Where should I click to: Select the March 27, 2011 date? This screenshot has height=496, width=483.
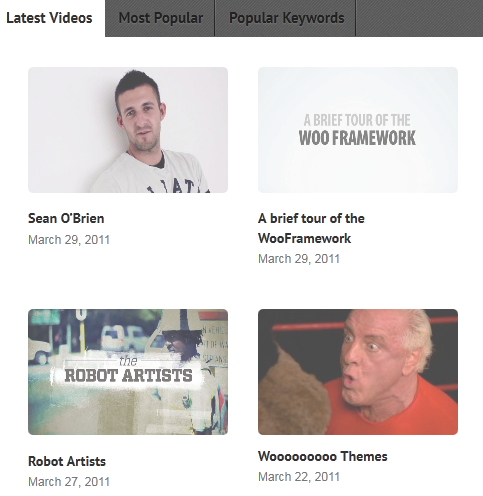[69, 482]
